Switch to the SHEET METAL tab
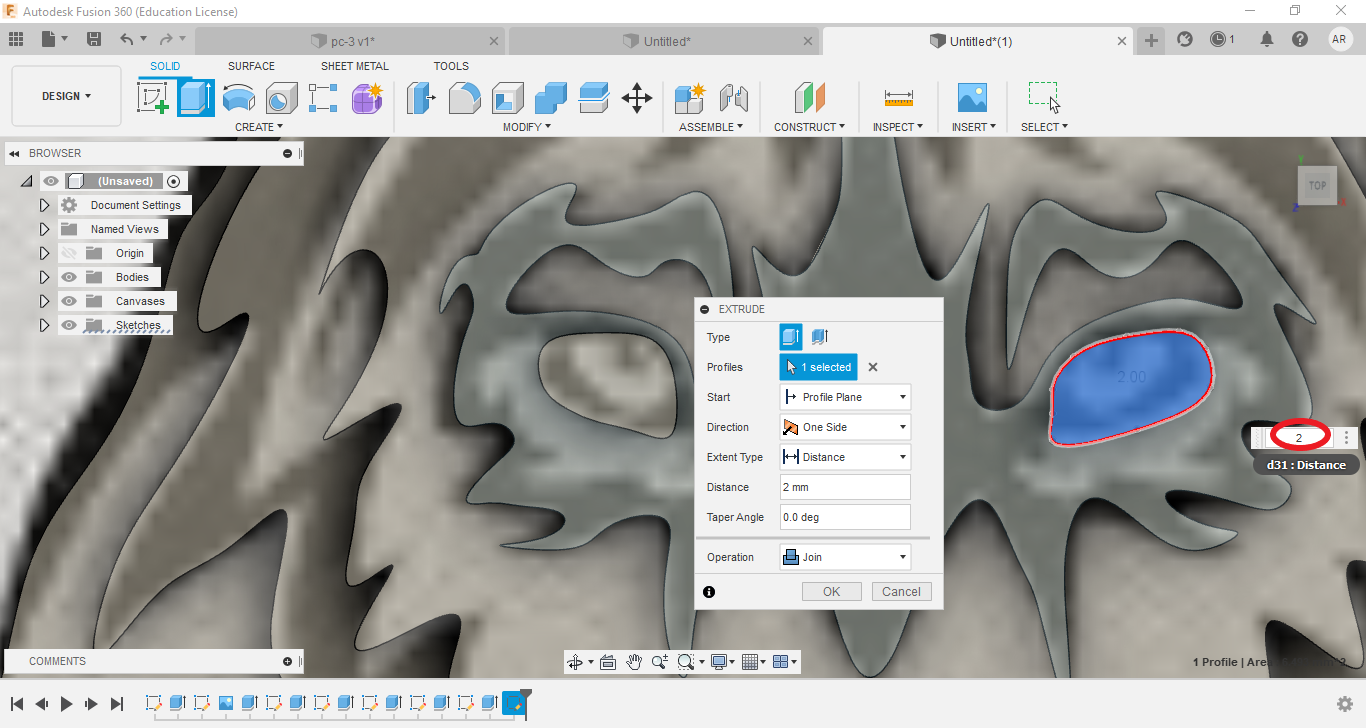Viewport: 1366px width, 728px height. pos(355,66)
